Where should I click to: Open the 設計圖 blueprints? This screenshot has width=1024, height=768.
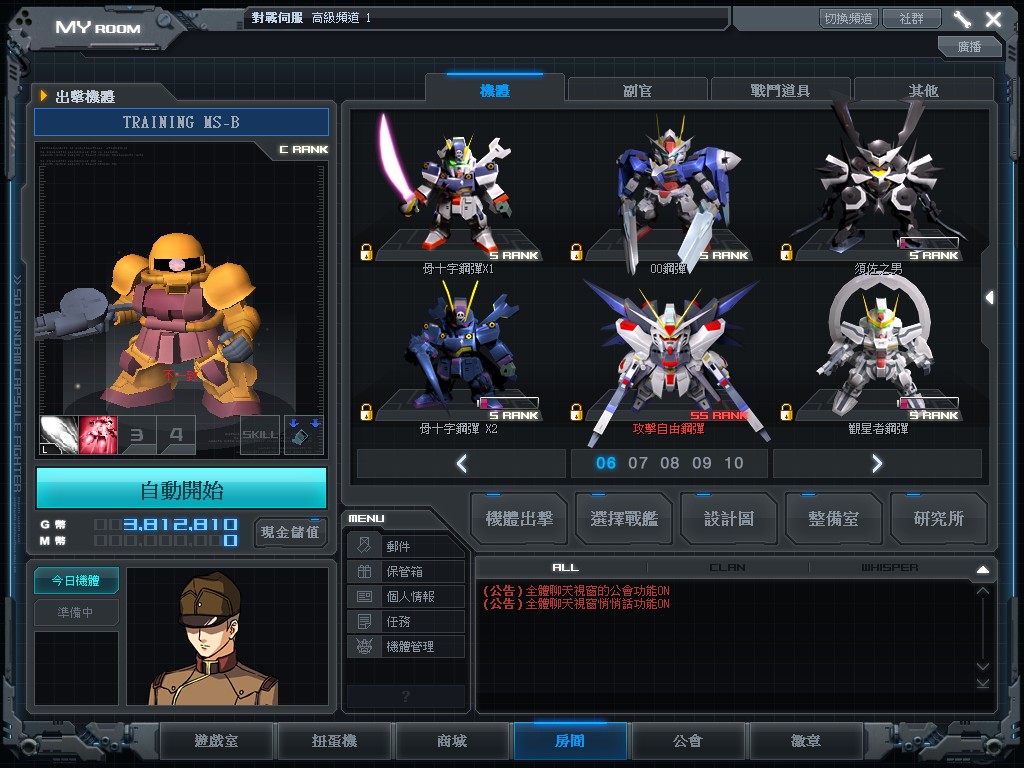coord(729,519)
